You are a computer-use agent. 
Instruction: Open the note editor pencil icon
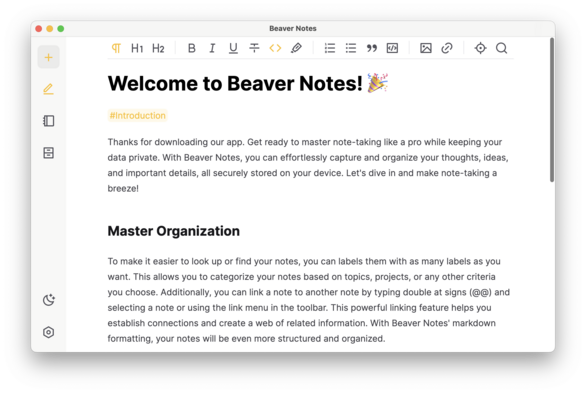pos(48,89)
